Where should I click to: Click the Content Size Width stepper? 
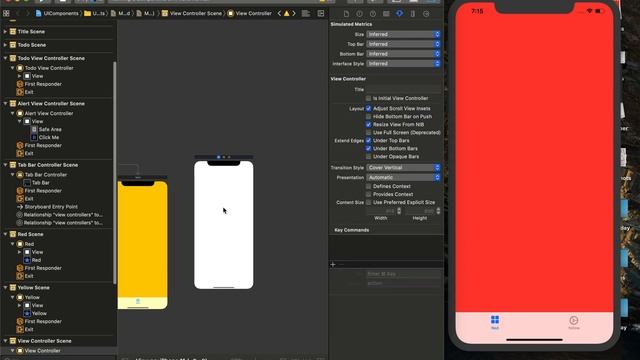pyautogui.click(x=399, y=211)
